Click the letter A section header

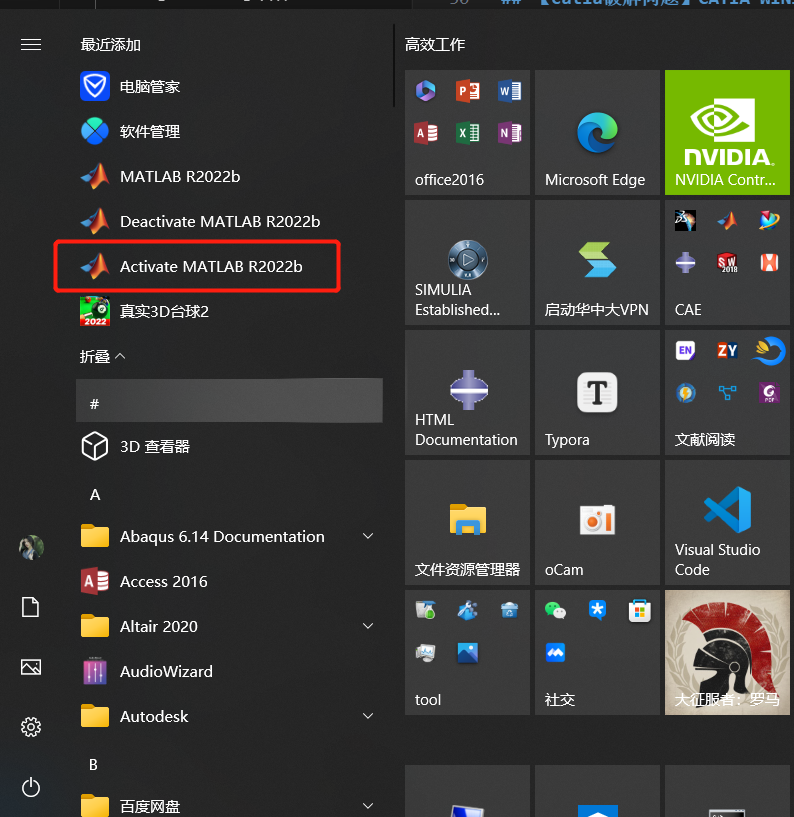click(x=95, y=495)
